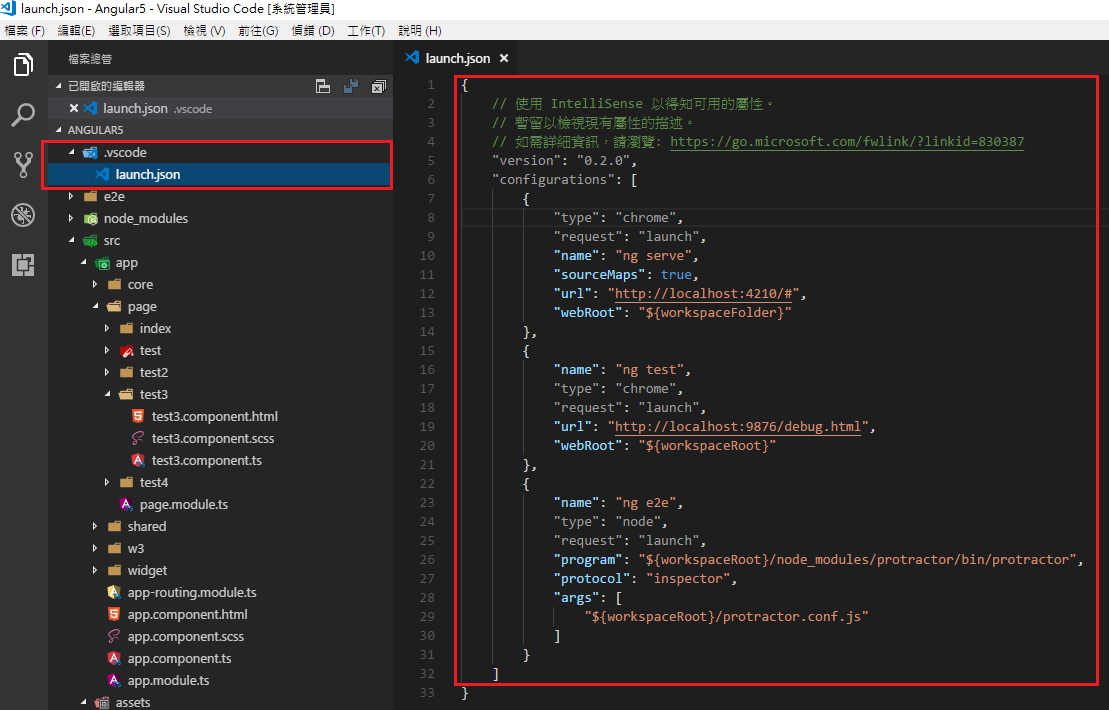
Task: Open the Search view
Action: click(x=23, y=114)
